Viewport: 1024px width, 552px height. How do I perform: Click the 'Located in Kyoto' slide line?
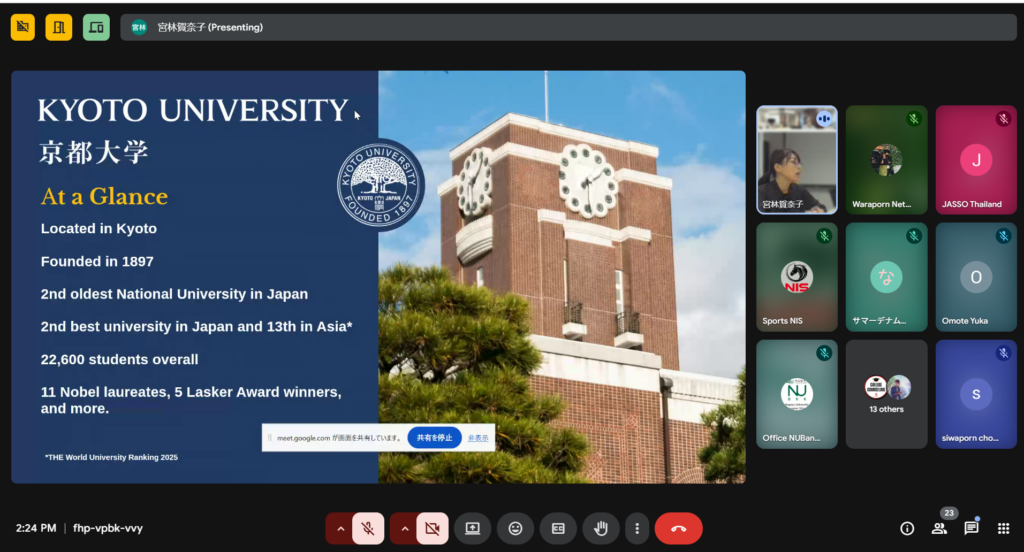click(x=99, y=229)
